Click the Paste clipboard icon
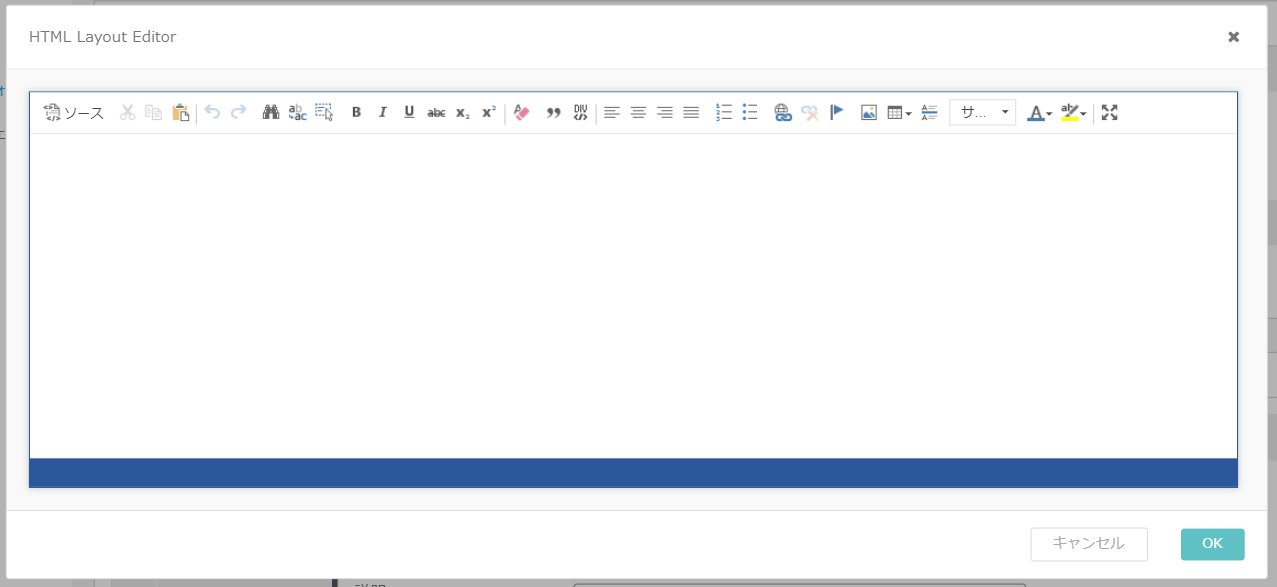The width and height of the screenshot is (1277, 587). point(180,113)
